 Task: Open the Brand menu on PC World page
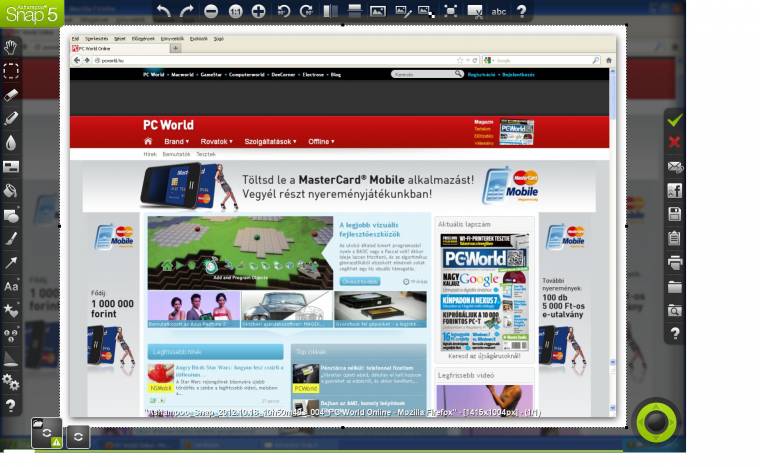point(176,142)
